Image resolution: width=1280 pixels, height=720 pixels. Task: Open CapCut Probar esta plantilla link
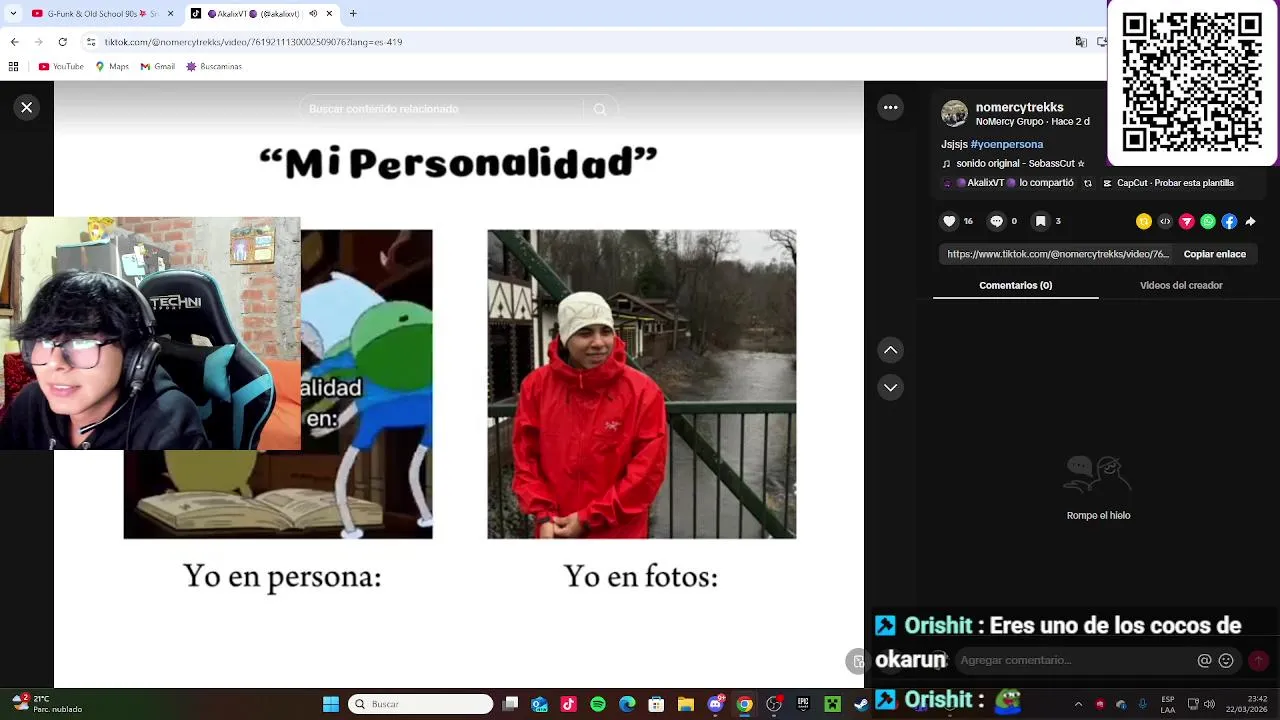1169,183
